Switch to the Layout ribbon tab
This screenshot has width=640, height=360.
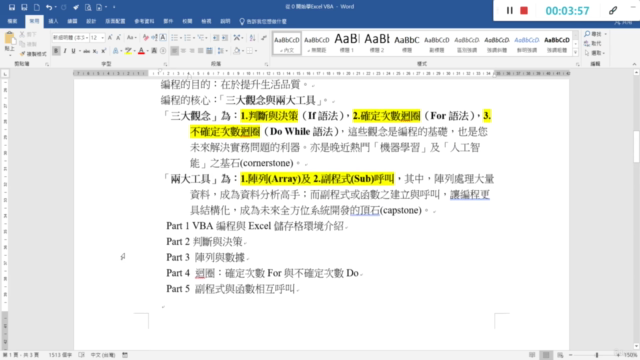[115, 21]
